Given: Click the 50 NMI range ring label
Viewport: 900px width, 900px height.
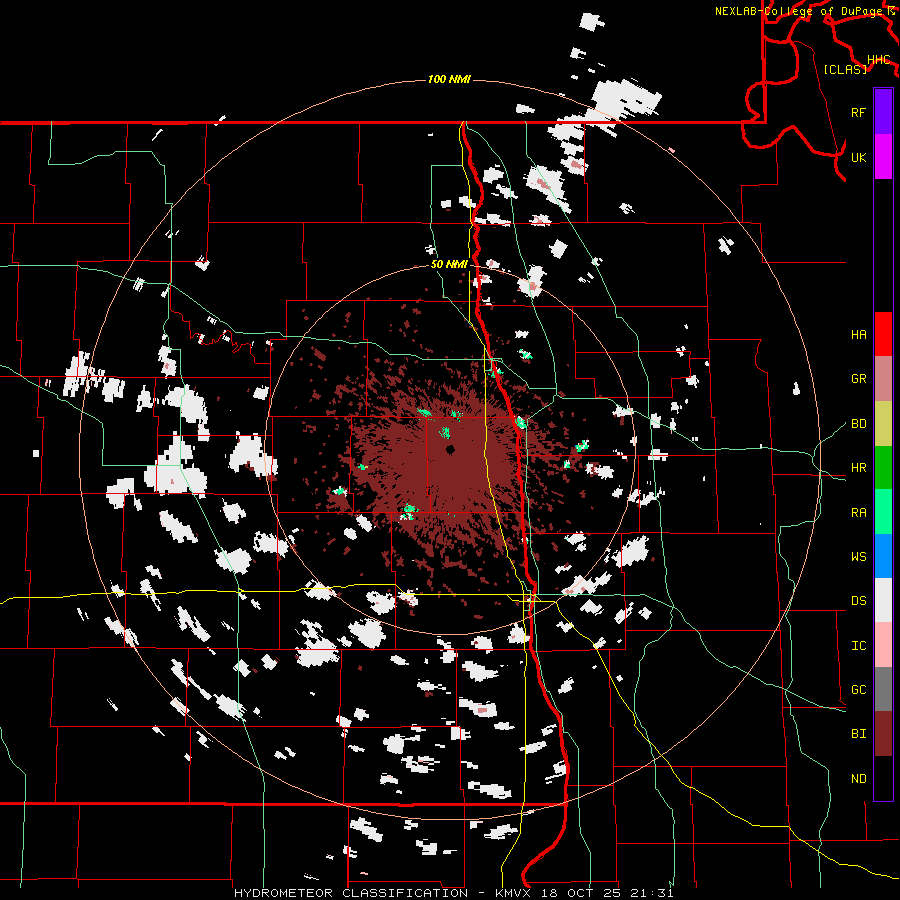Looking at the screenshot, I should pyautogui.click(x=449, y=264).
